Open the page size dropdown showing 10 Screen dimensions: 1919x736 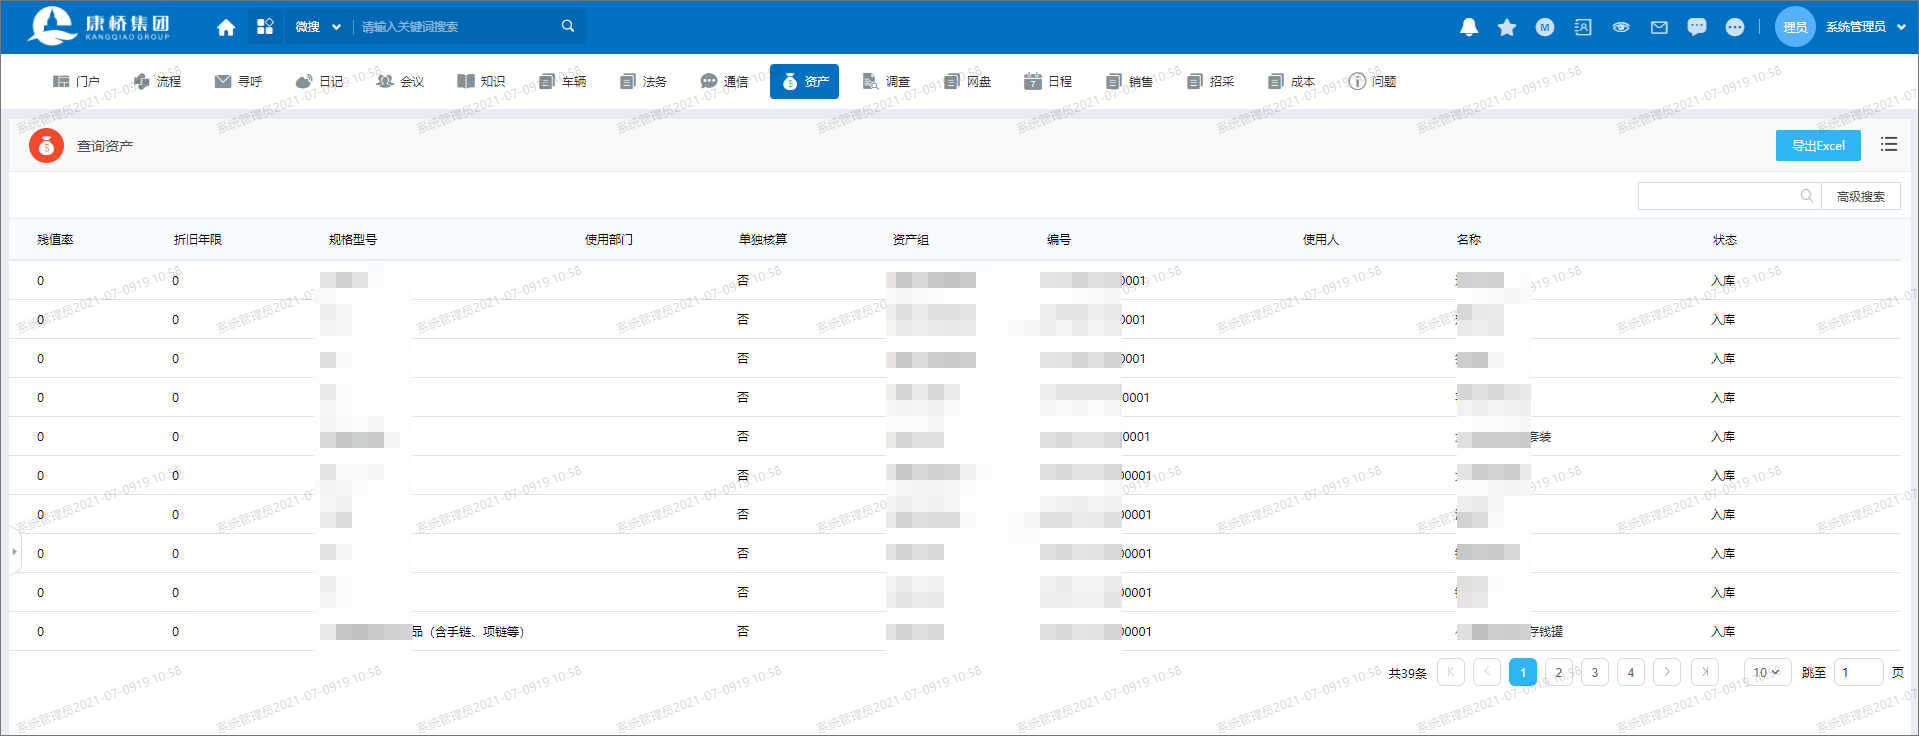(1767, 672)
